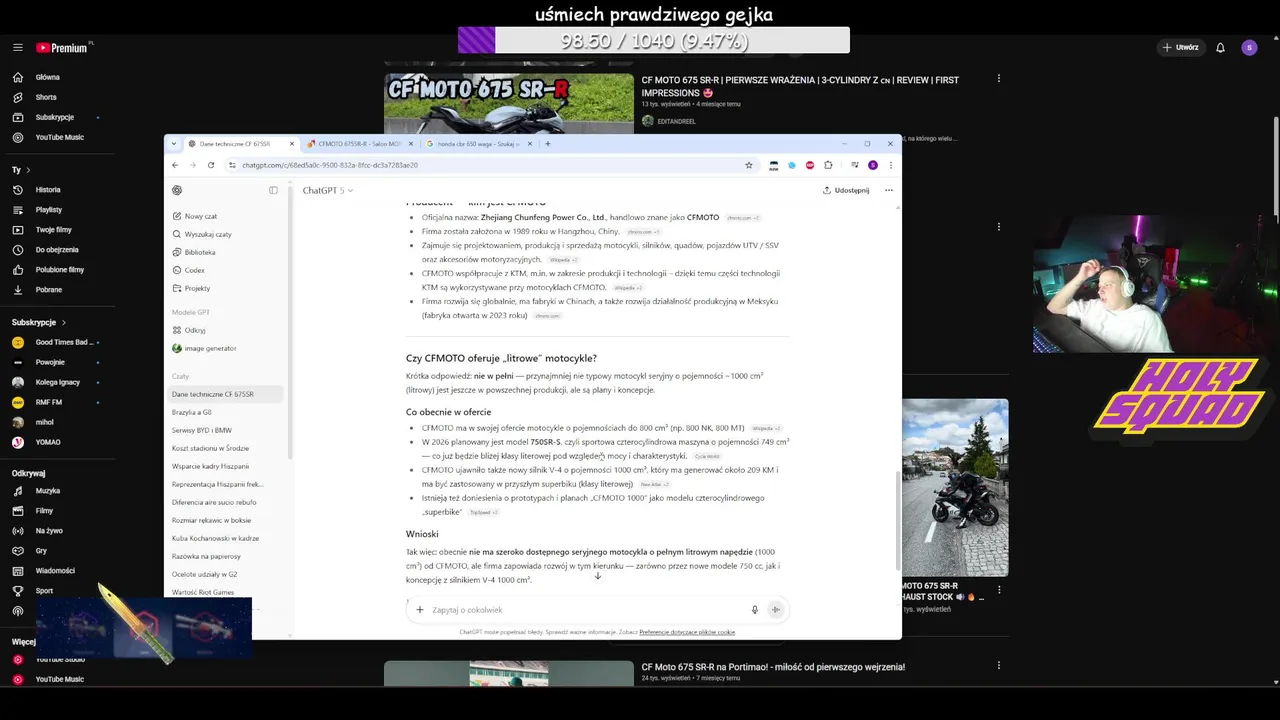Screen dimensions: 1280x720
Task: Collapse the ChatGPT sidebar panel
Action: 273,190
